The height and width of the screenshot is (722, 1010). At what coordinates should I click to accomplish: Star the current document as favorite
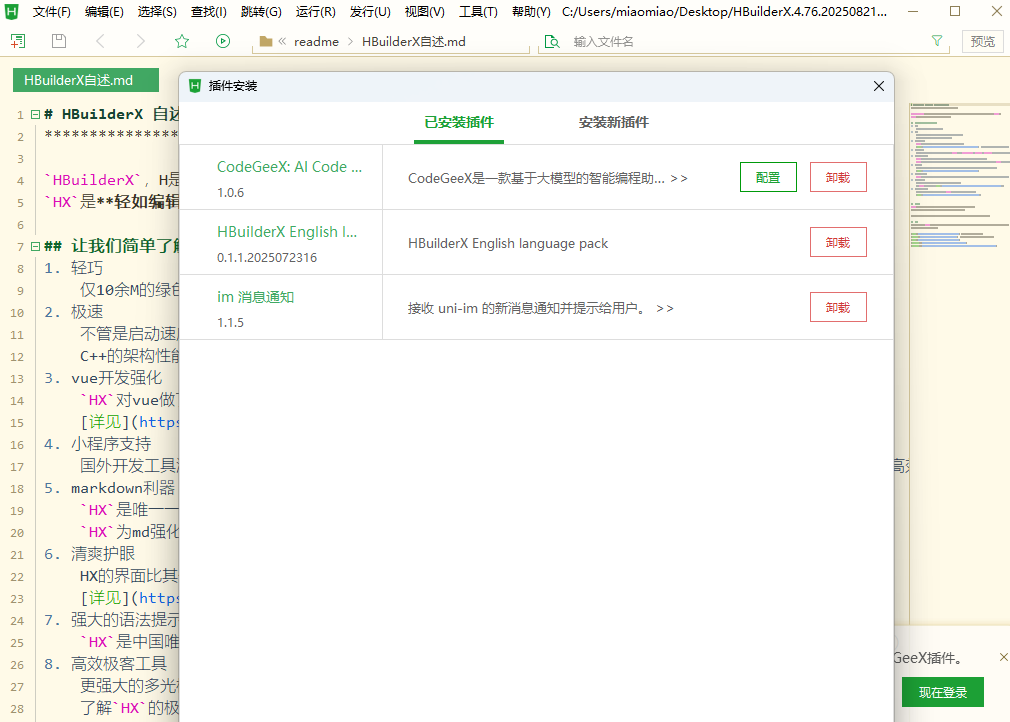pos(182,41)
